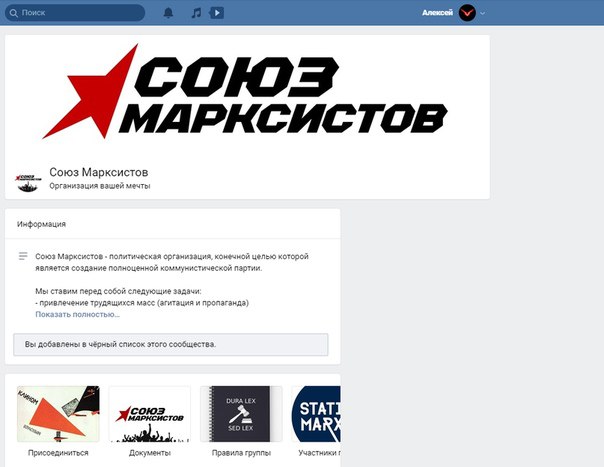Image resolution: width=604 pixels, height=467 pixels.
Task: Open the Присоединиться menu tile image
Action: pos(58,414)
